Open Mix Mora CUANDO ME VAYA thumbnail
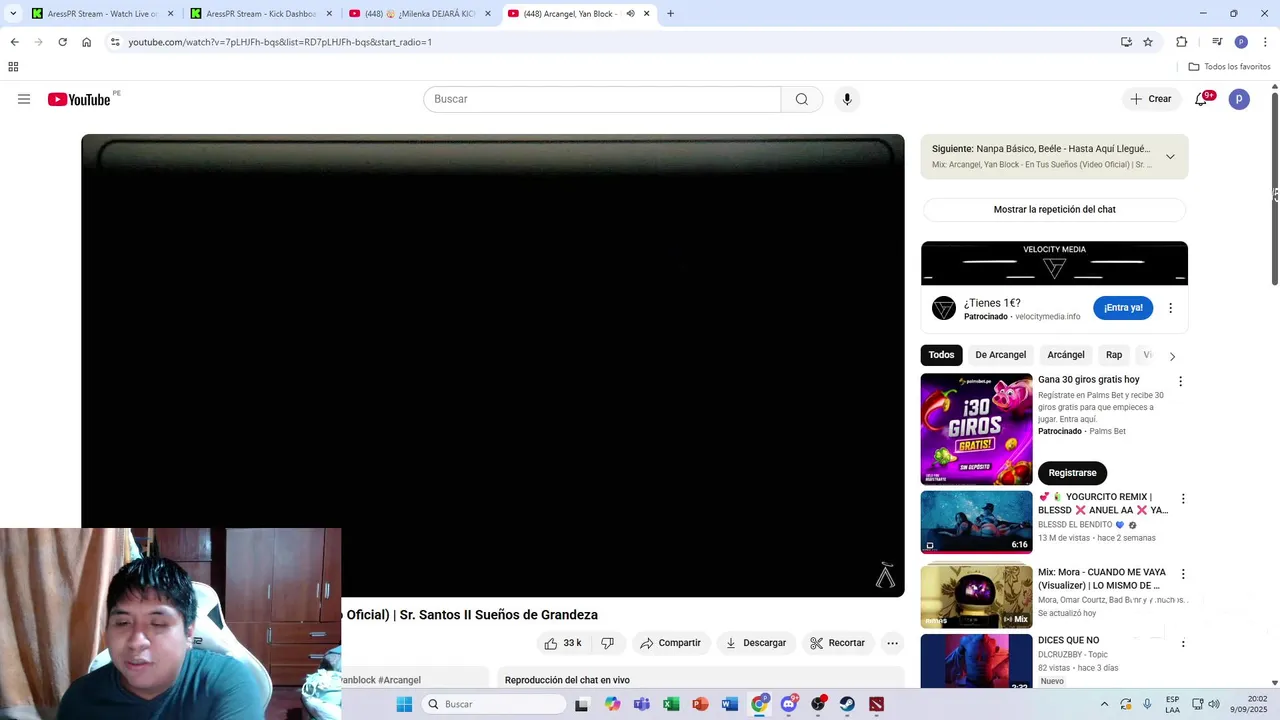The width and height of the screenshot is (1280, 720). [976, 597]
